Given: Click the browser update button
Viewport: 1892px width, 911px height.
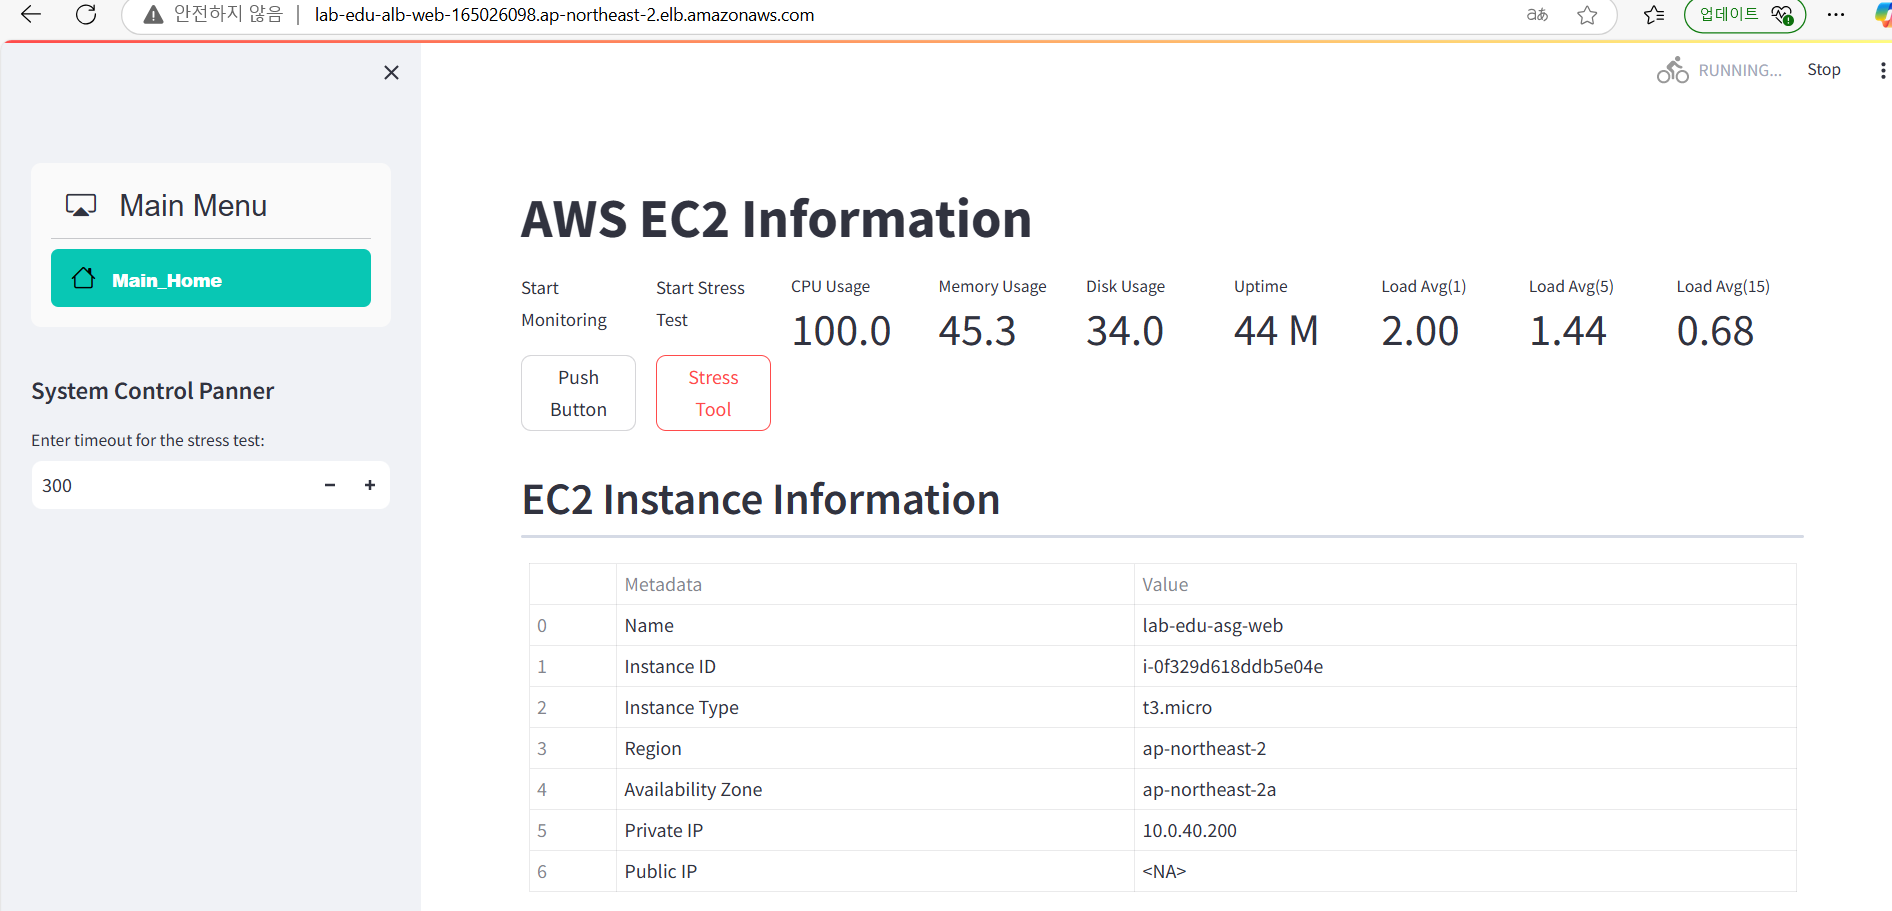Looking at the screenshot, I should coord(1745,14).
